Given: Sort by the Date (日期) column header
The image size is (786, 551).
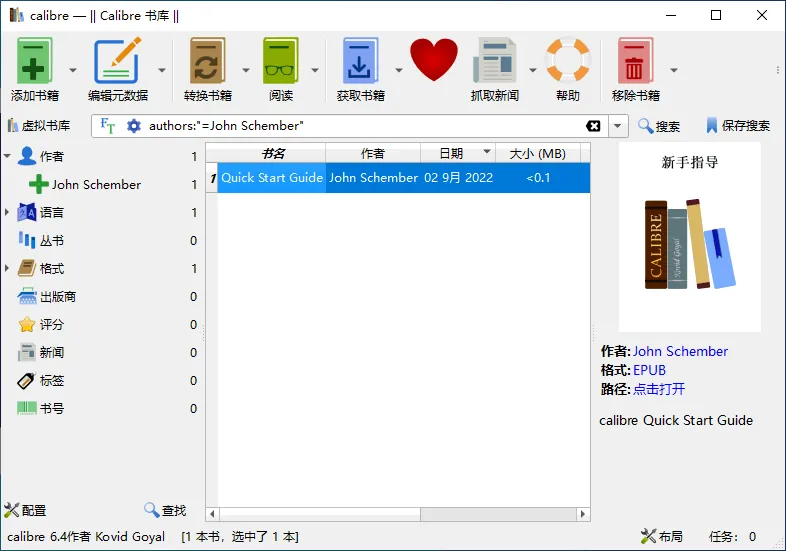Looking at the screenshot, I should 458,153.
